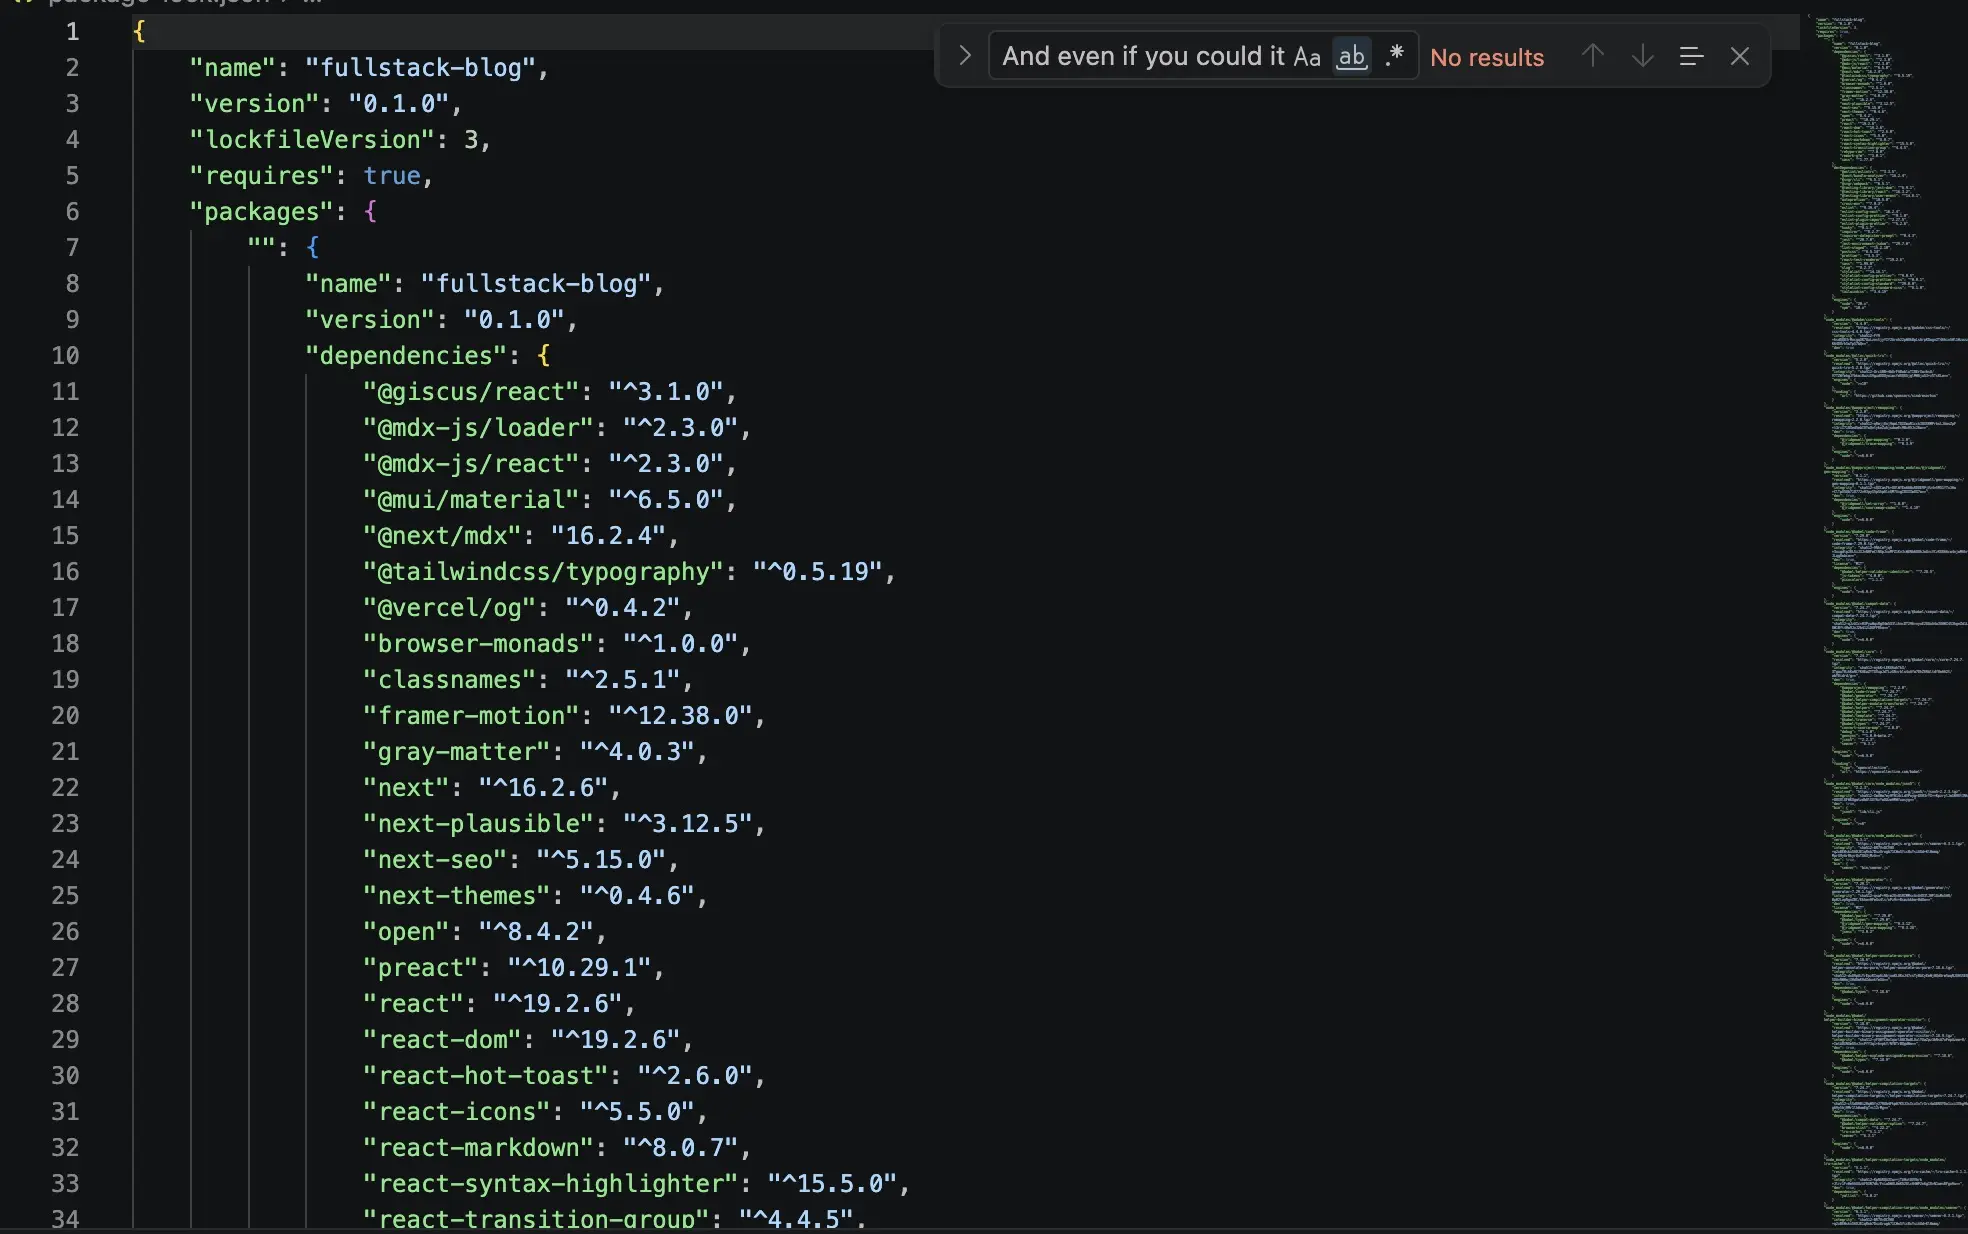Click the "react-hot-toast" dependency name

(x=486, y=1075)
